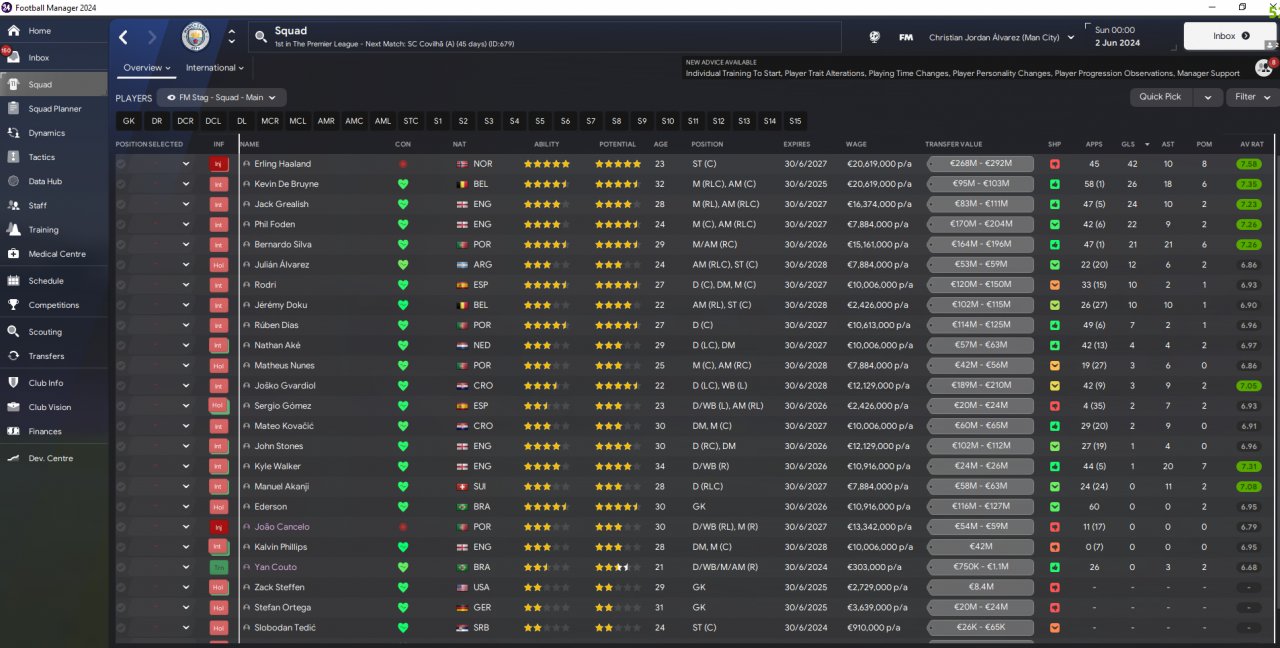Click the FM logo menu
Image resolution: width=1280 pixels, height=648 pixels.
906,37
